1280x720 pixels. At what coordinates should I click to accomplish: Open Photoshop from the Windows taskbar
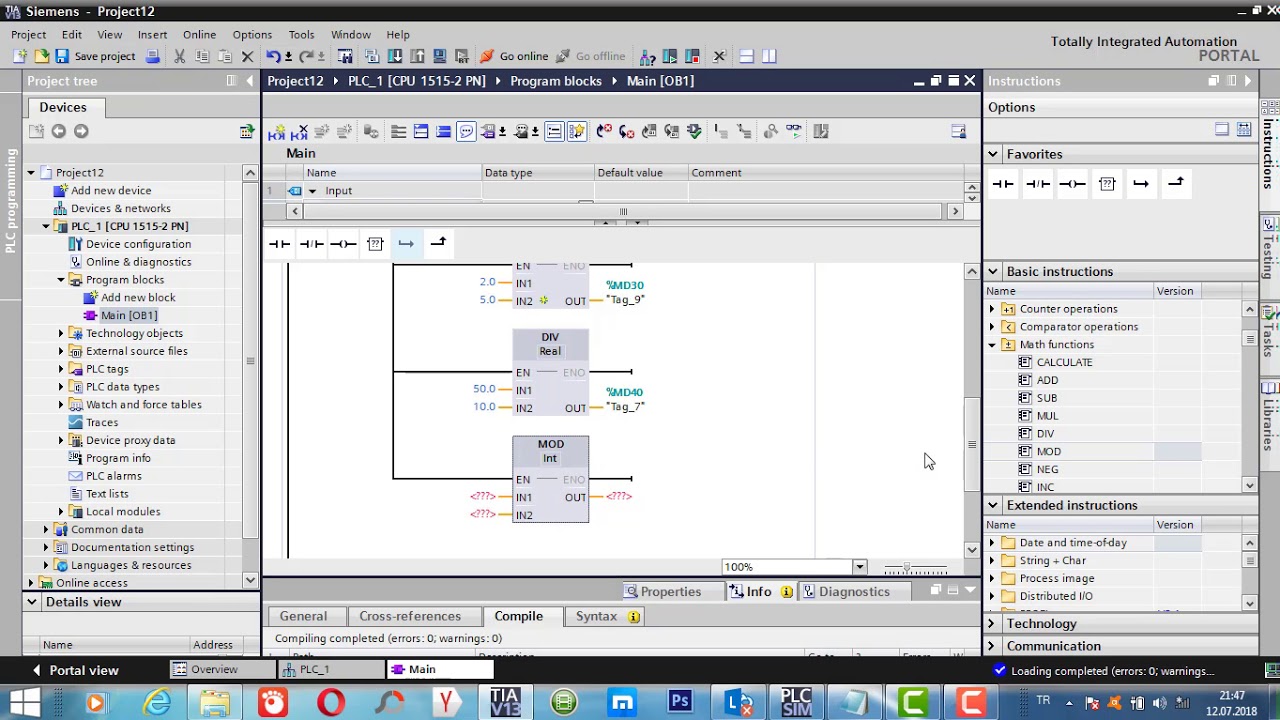[x=680, y=701]
